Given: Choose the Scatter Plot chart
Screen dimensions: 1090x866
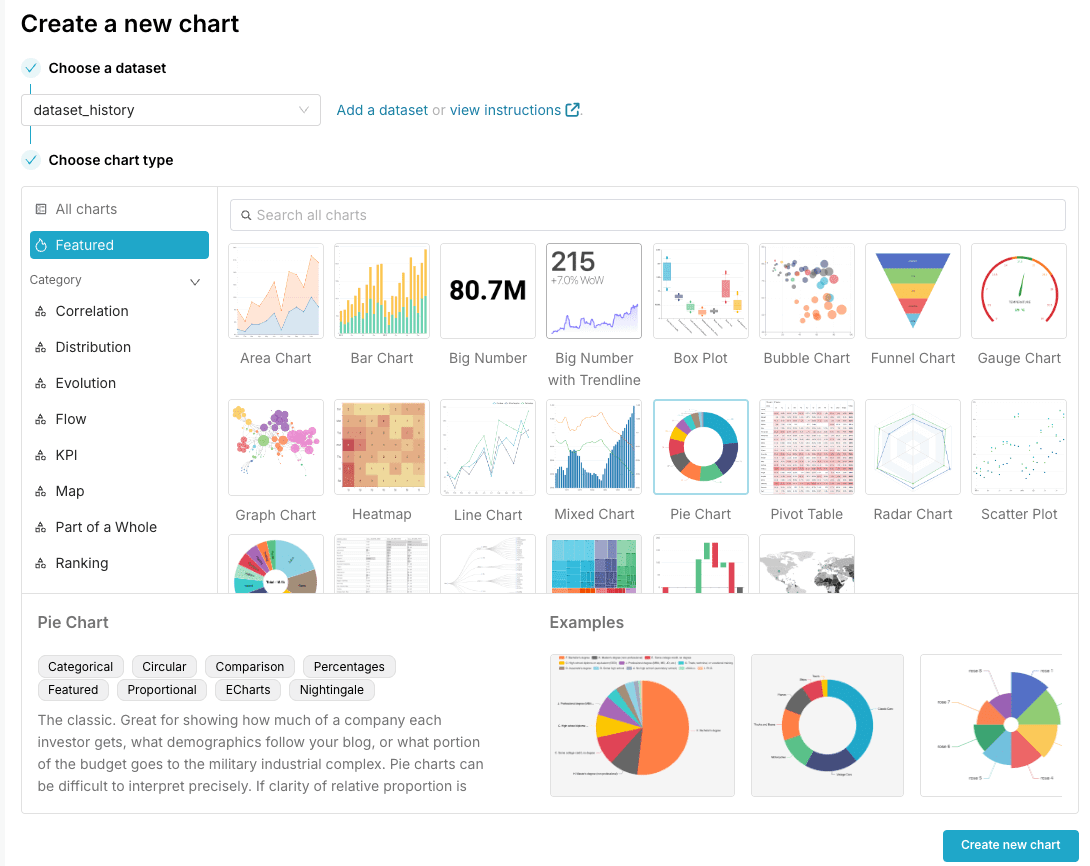Looking at the screenshot, I should [1019, 447].
